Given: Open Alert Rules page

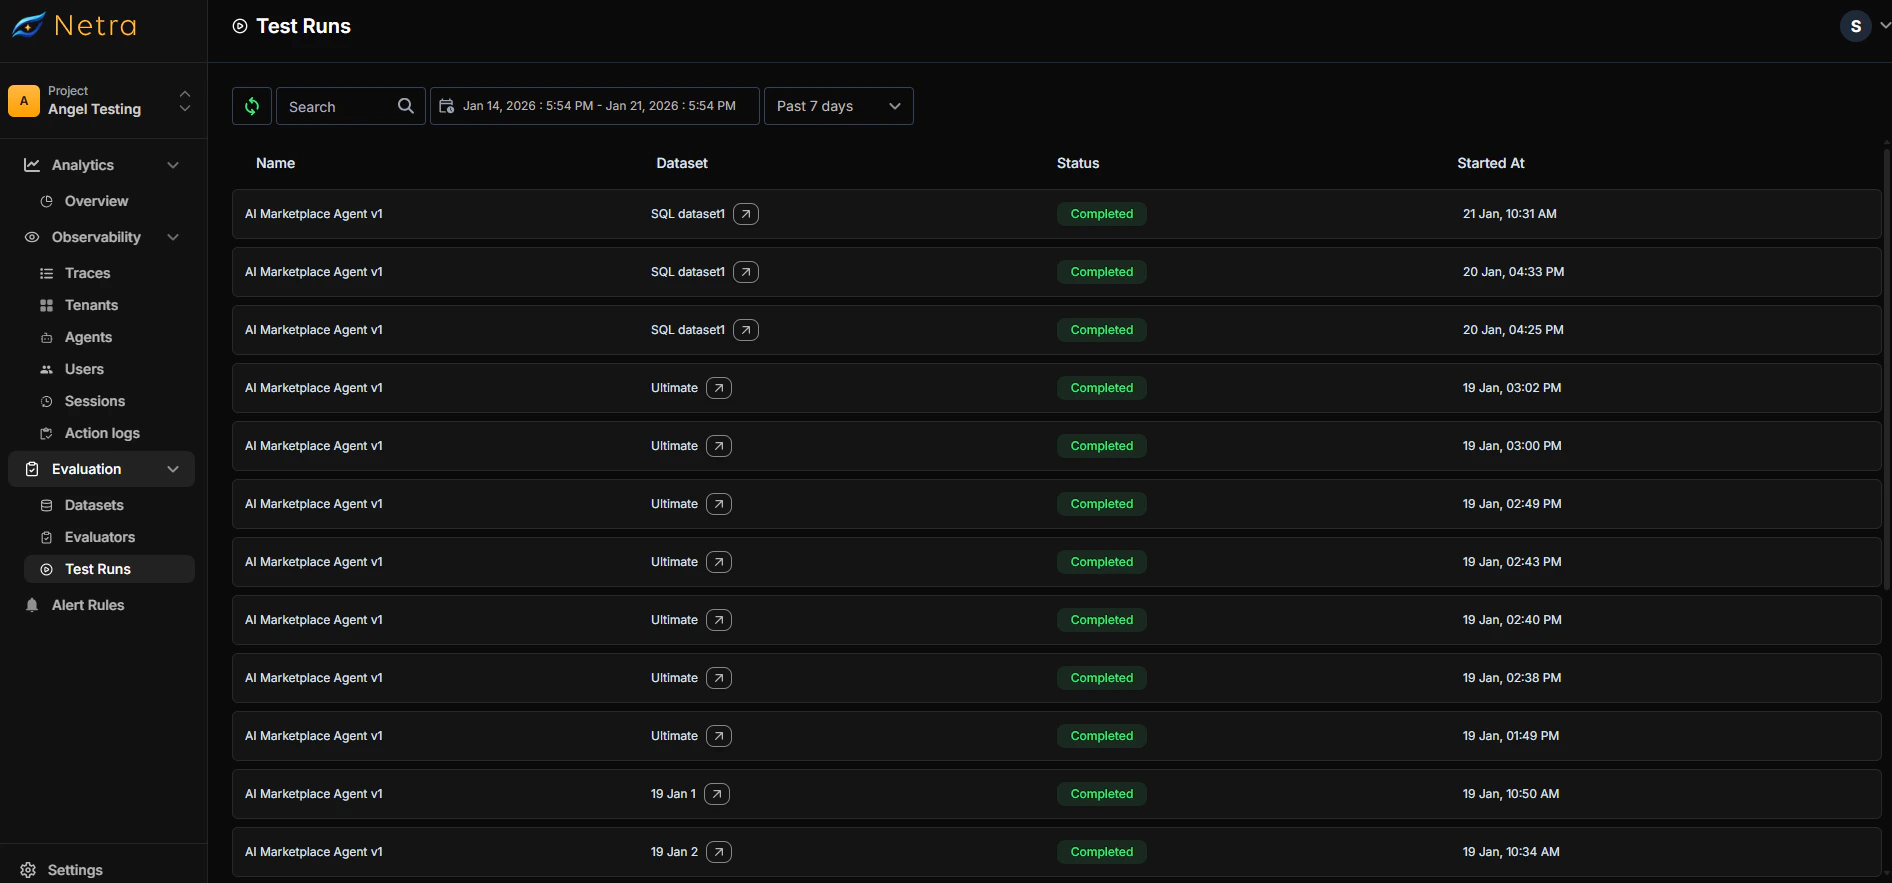Looking at the screenshot, I should tap(88, 605).
